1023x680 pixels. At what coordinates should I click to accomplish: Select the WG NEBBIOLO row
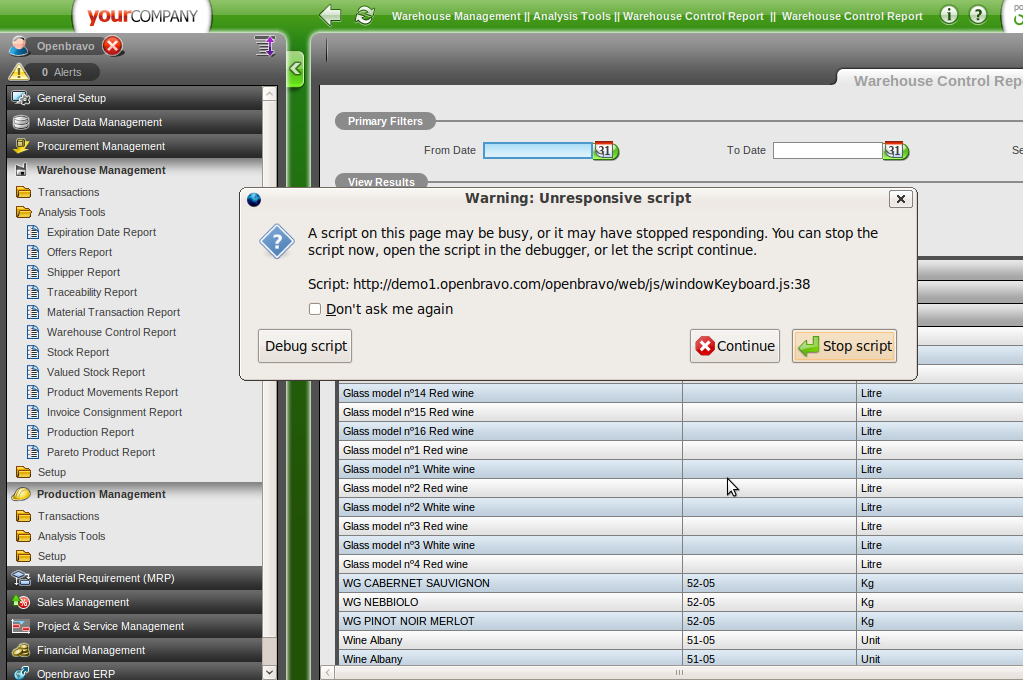(680, 602)
